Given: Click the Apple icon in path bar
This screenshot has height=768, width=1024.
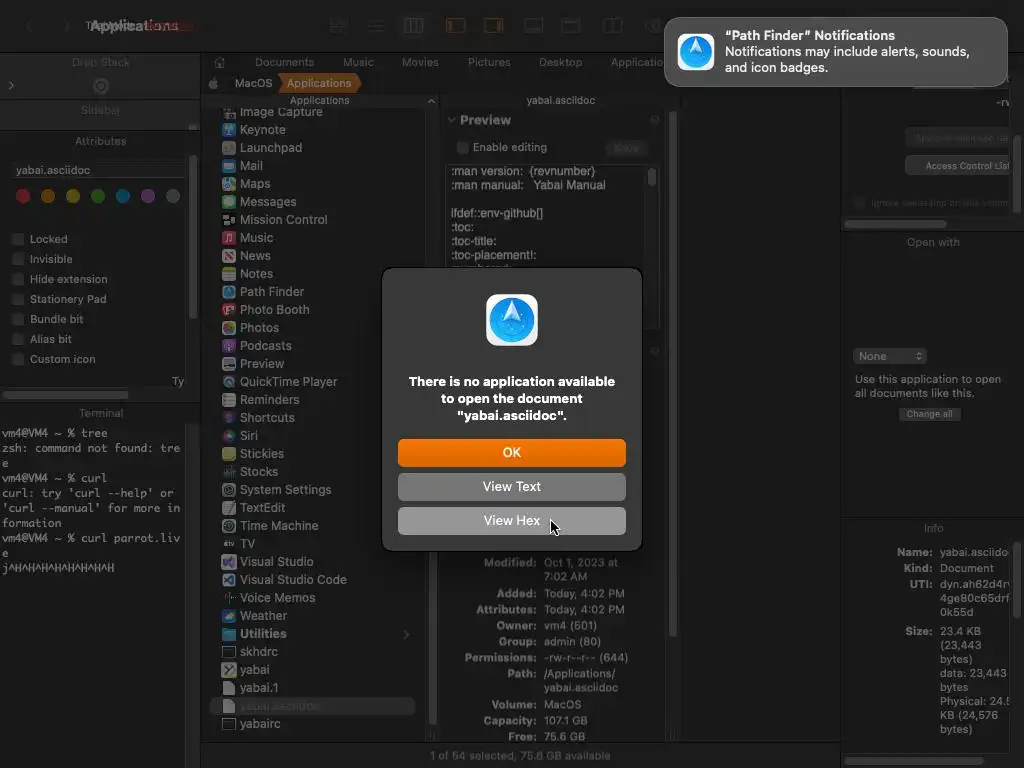Looking at the screenshot, I should click(214, 84).
